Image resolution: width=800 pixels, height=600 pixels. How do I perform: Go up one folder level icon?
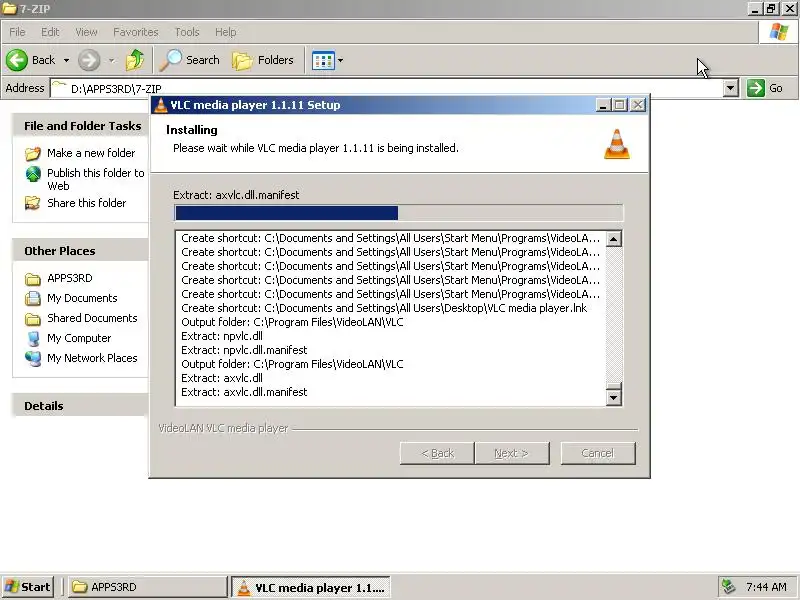point(135,60)
